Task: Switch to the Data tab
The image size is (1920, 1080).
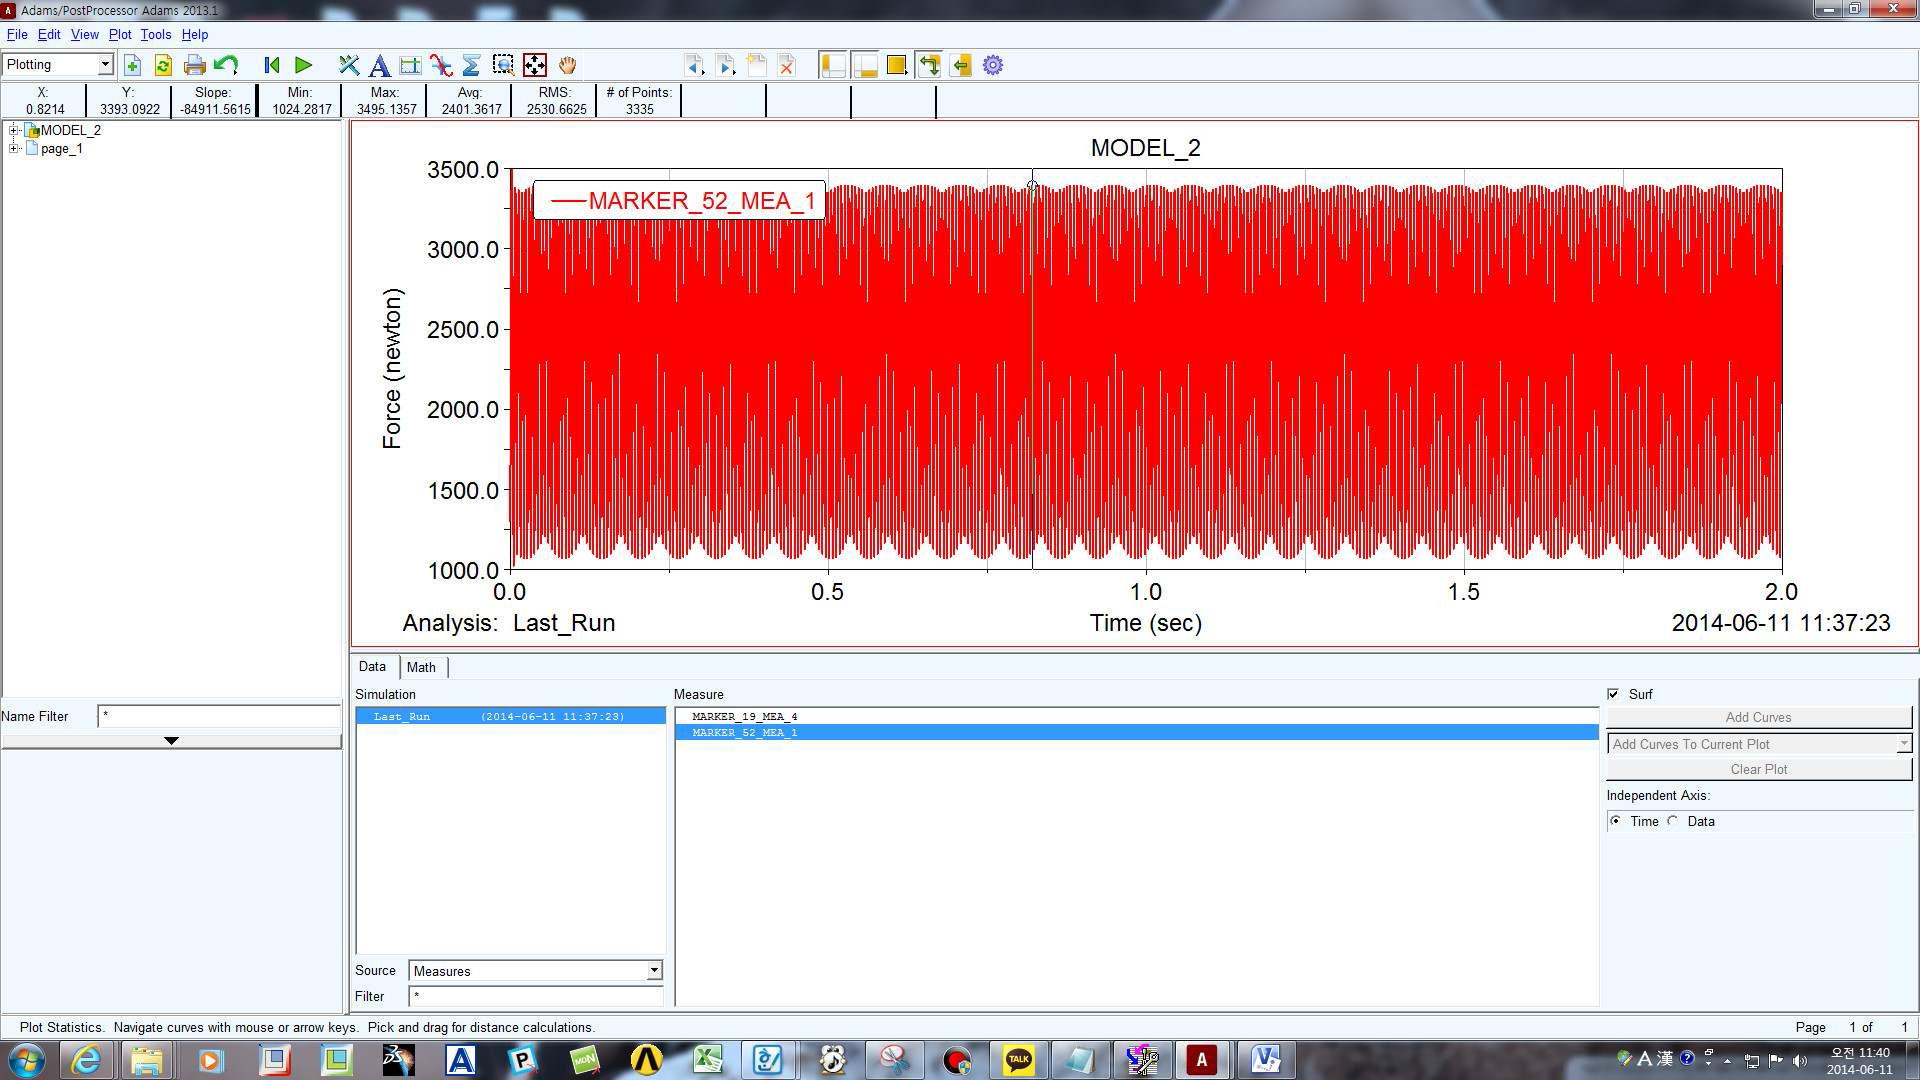Action: (x=372, y=666)
